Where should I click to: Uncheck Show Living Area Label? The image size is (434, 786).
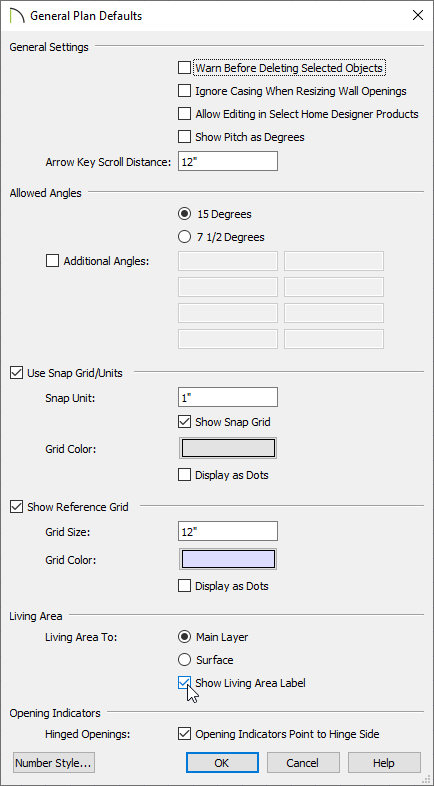184,682
